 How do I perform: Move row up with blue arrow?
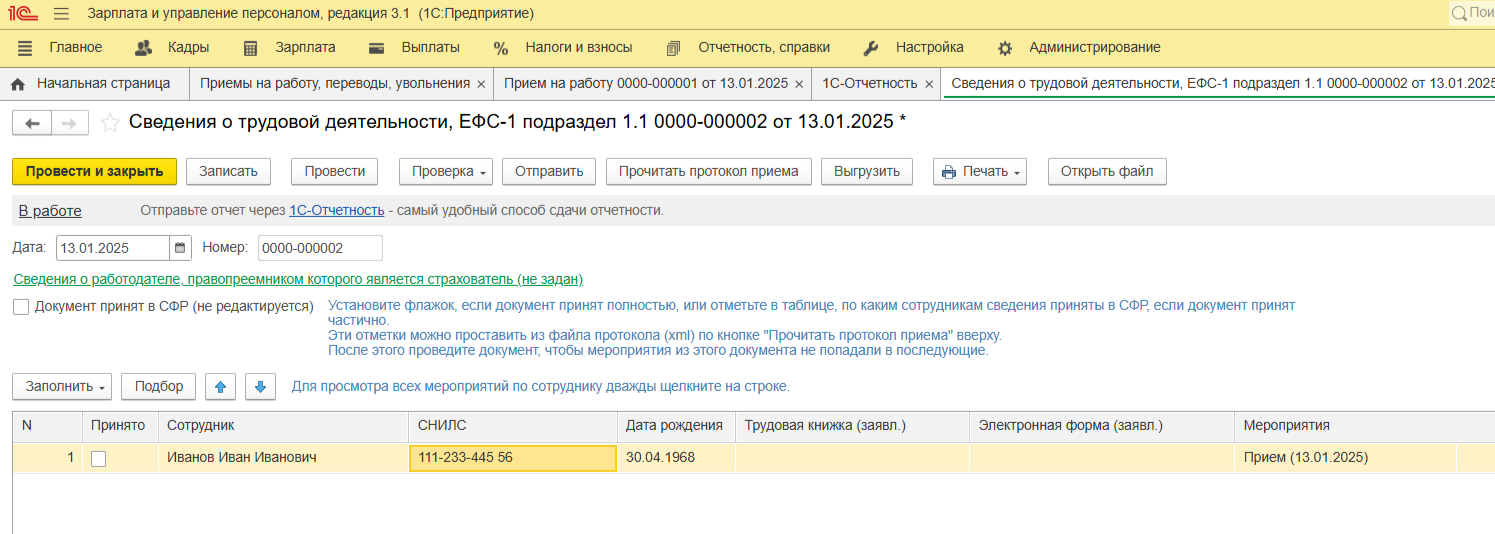click(x=220, y=387)
